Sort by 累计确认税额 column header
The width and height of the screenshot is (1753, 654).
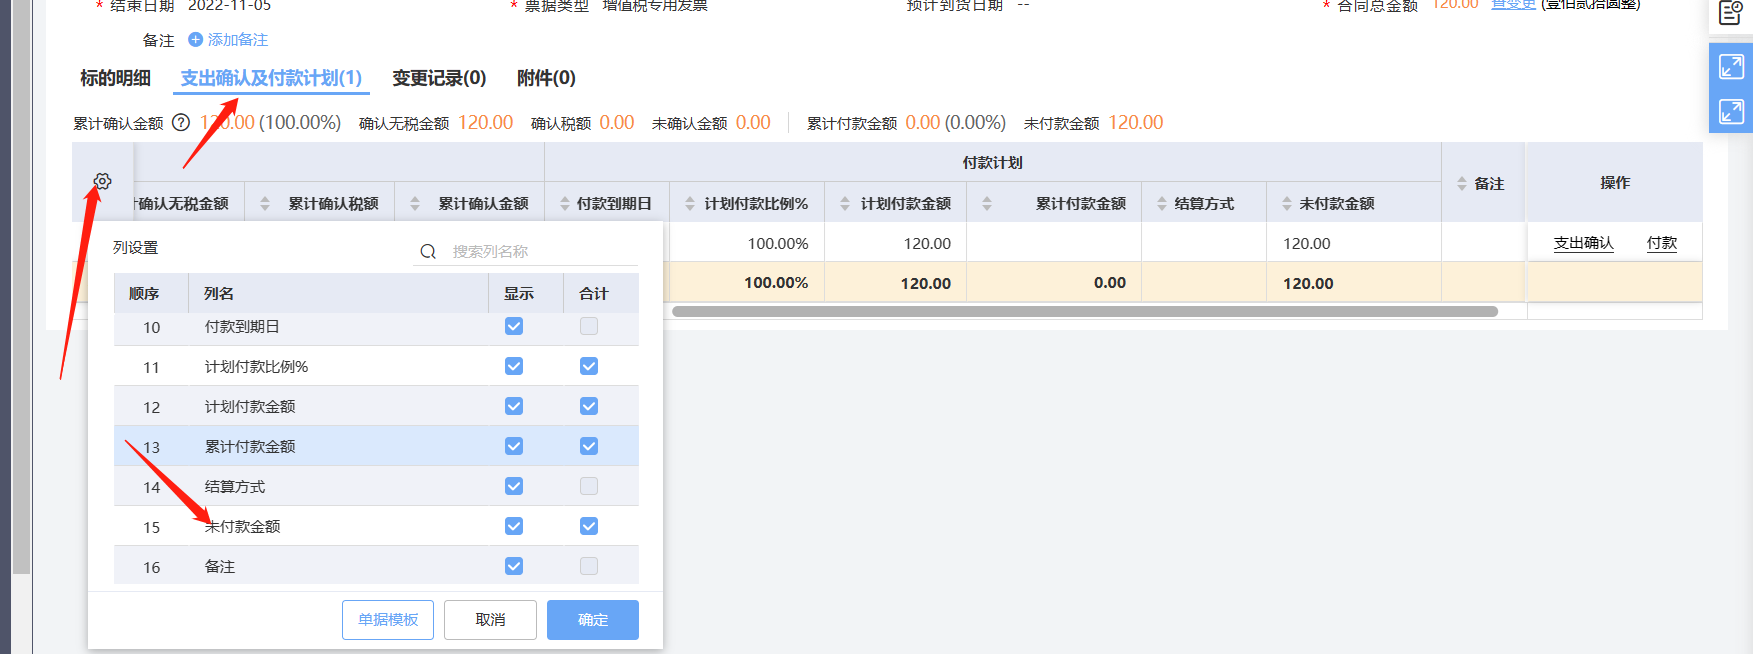click(265, 204)
